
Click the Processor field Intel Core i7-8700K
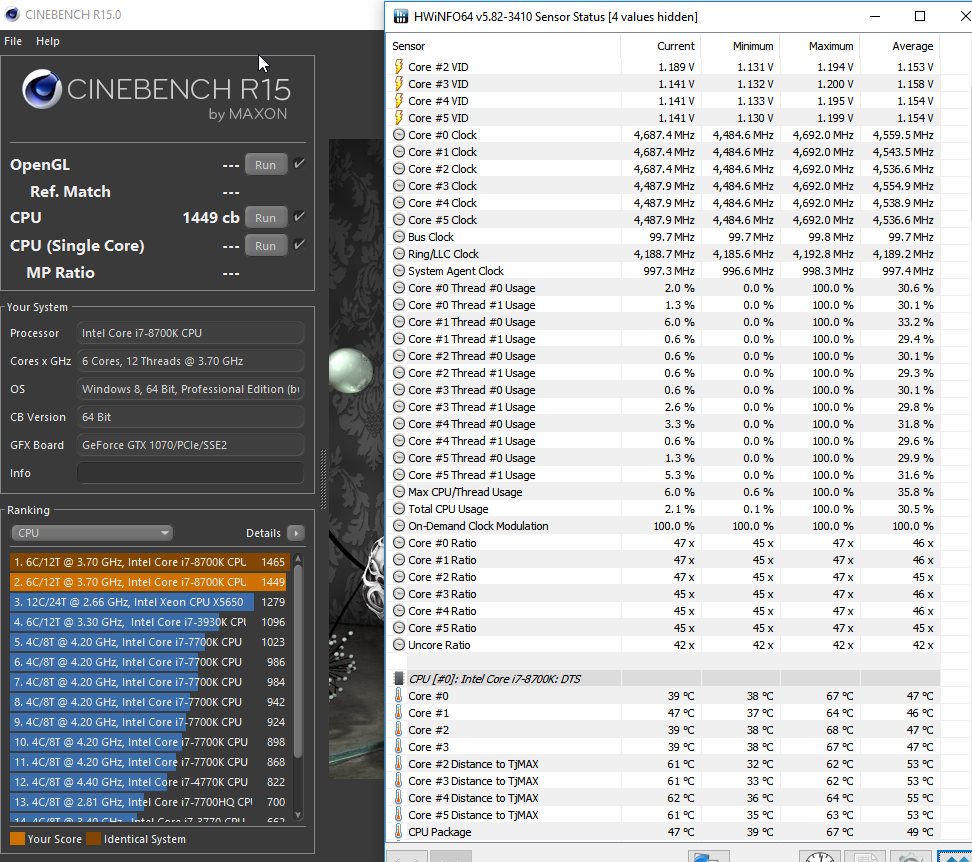point(190,333)
